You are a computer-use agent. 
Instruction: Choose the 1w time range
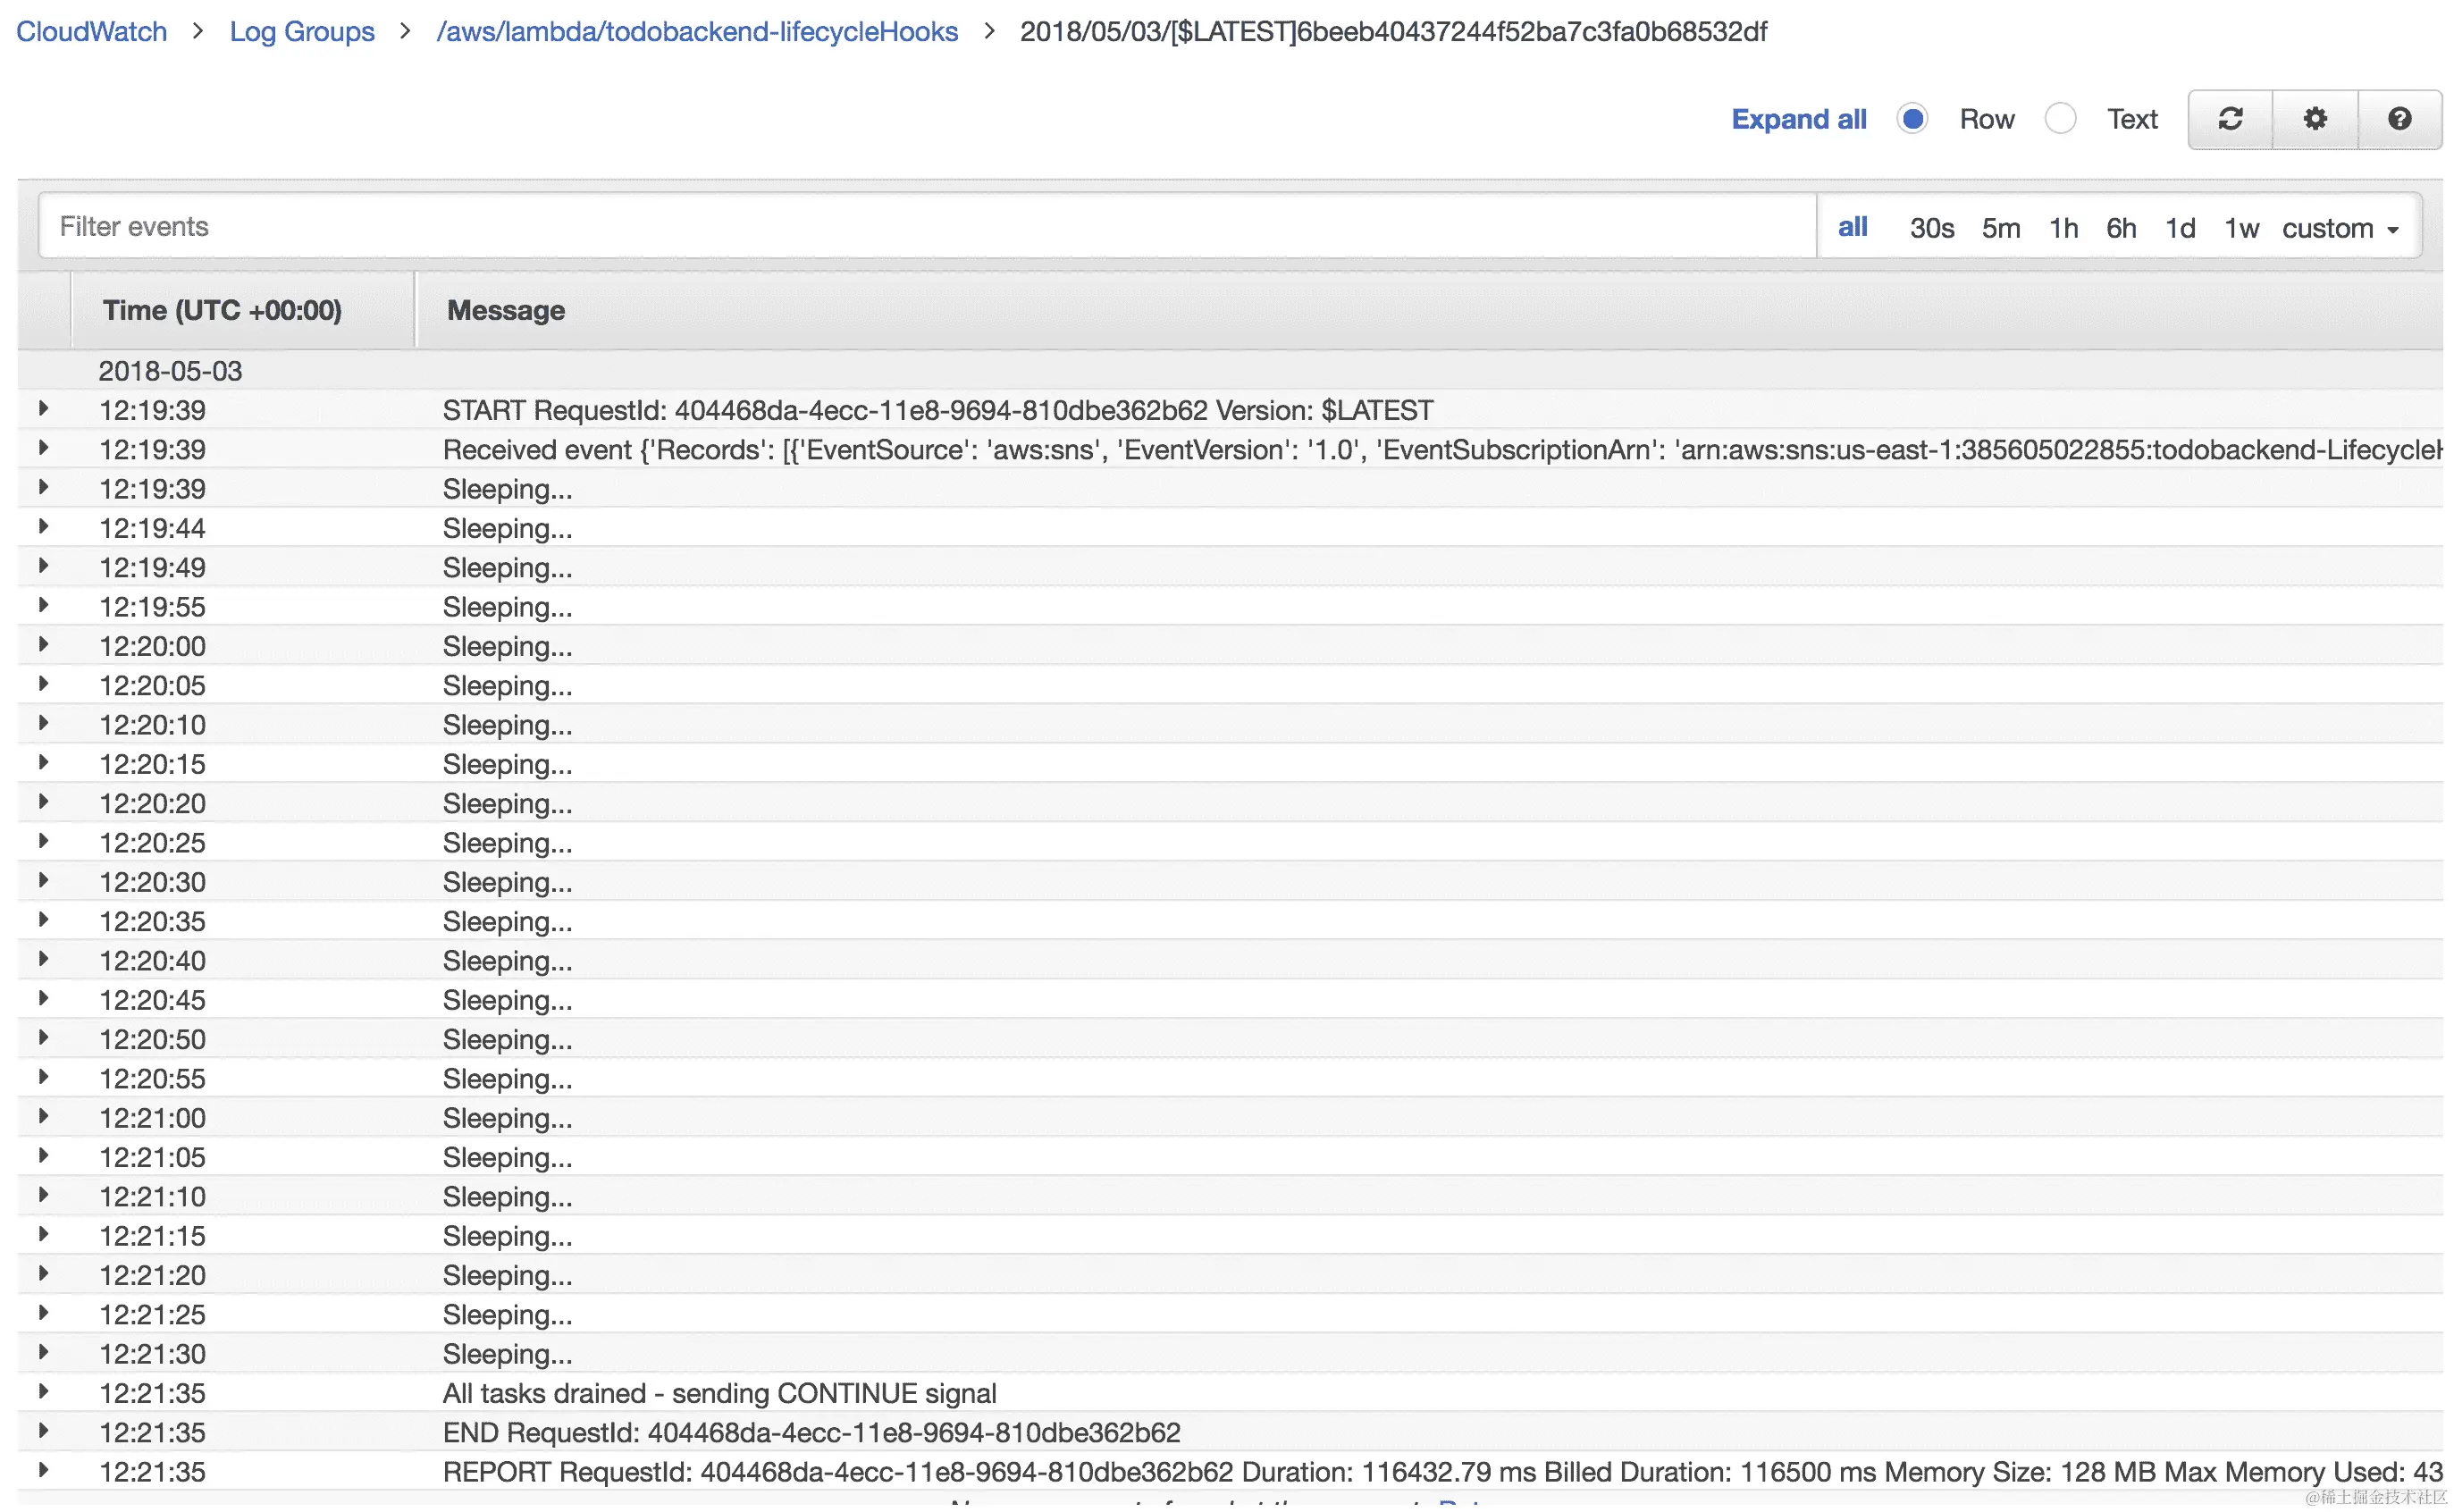(x=2241, y=229)
